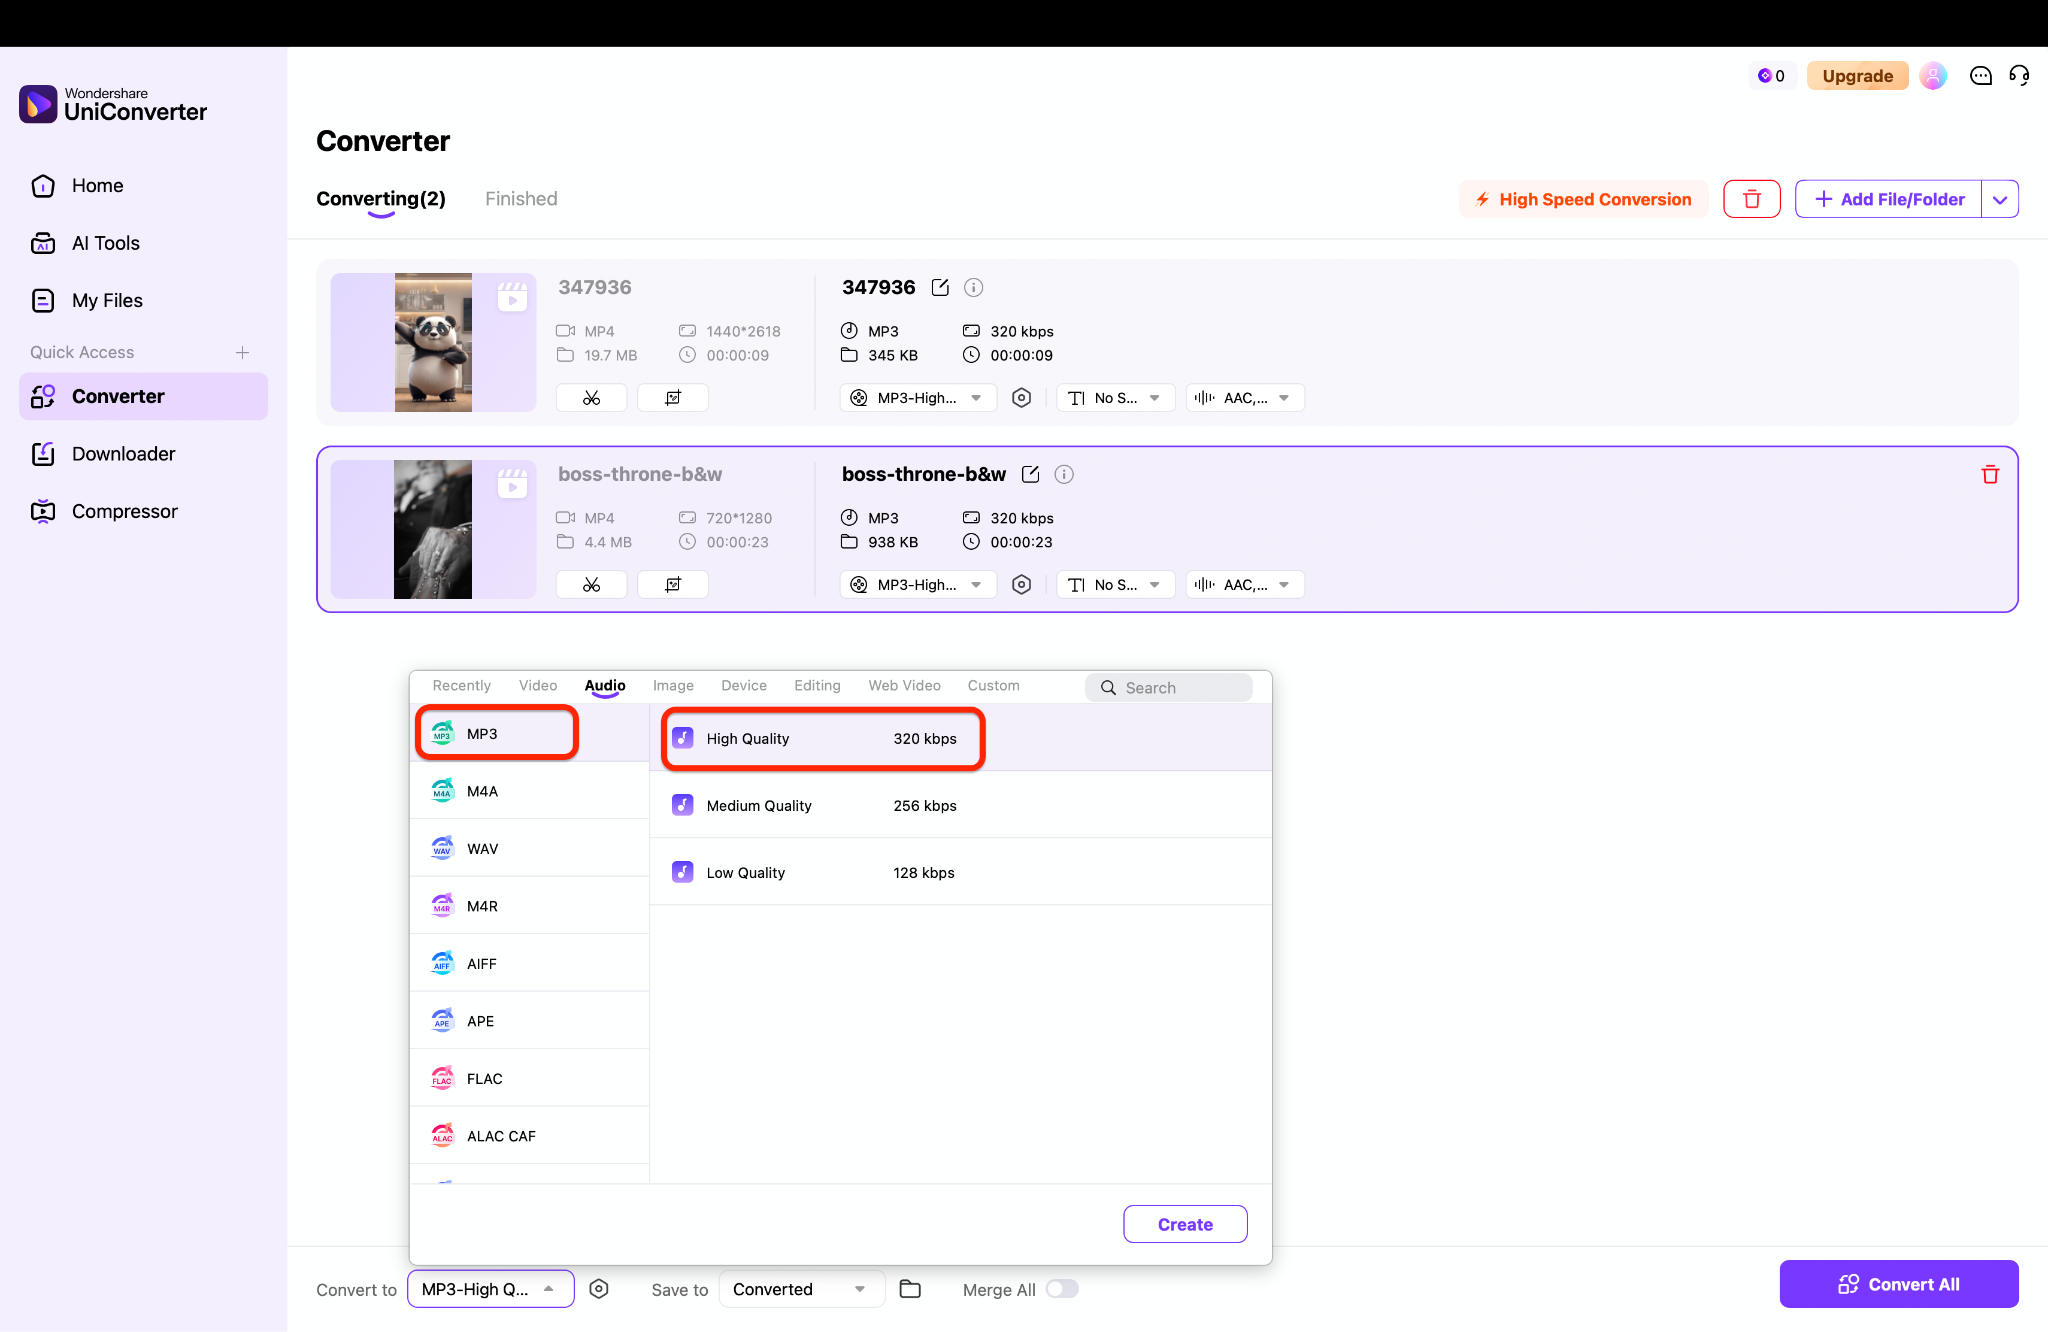Image resolution: width=2048 pixels, height=1332 pixels.
Task: Show info for 347936 output
Action: [973, 288]
